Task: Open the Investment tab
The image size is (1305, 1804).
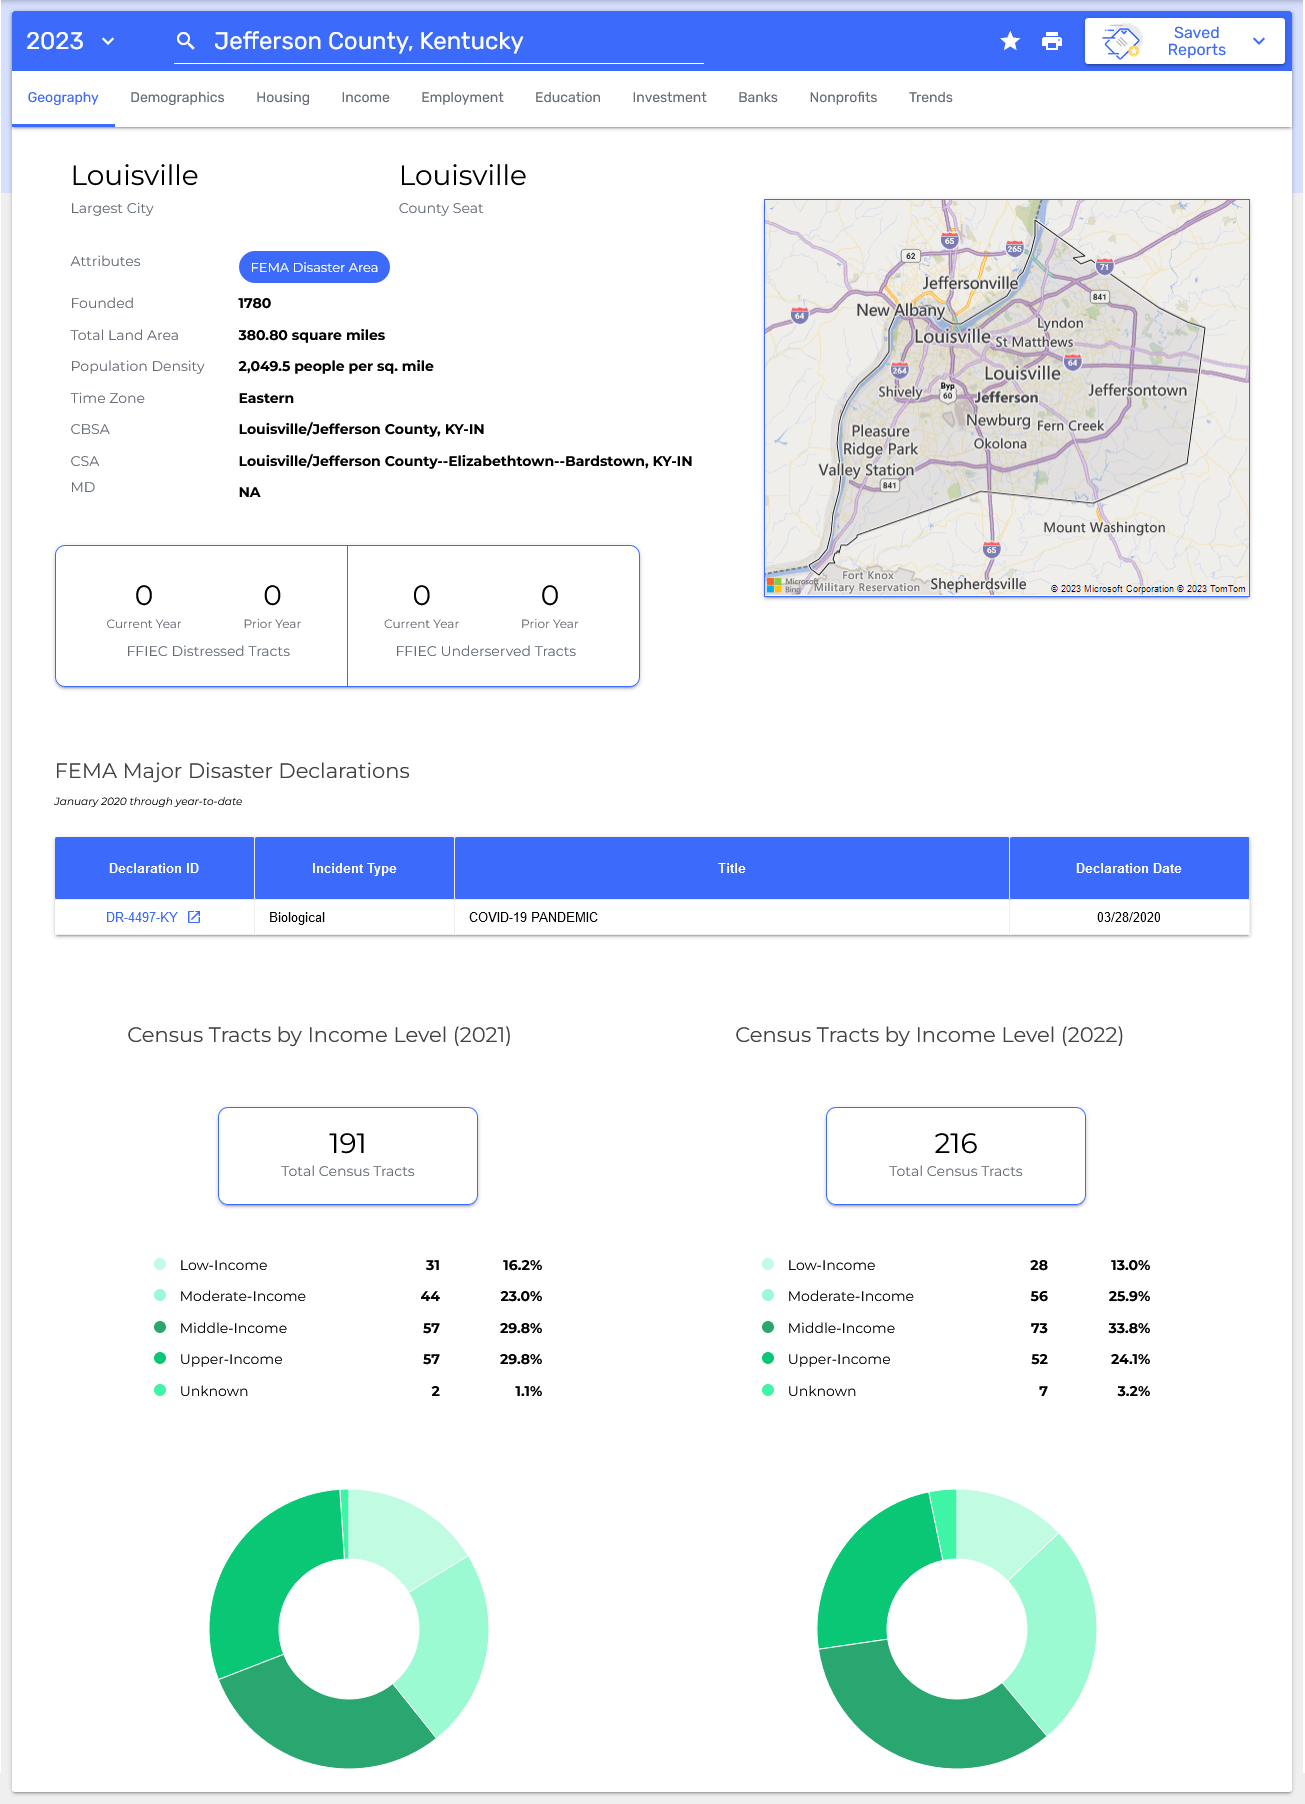Action: [x=669, y=98]
